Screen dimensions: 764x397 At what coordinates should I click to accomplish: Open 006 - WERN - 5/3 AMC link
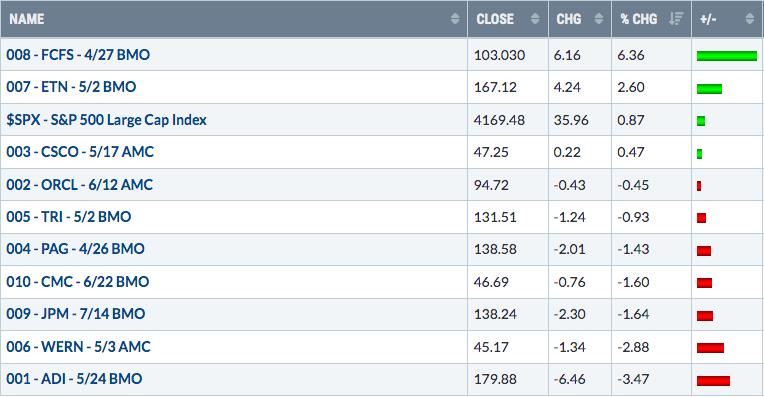pyautogui.click(x=78, y=347)
